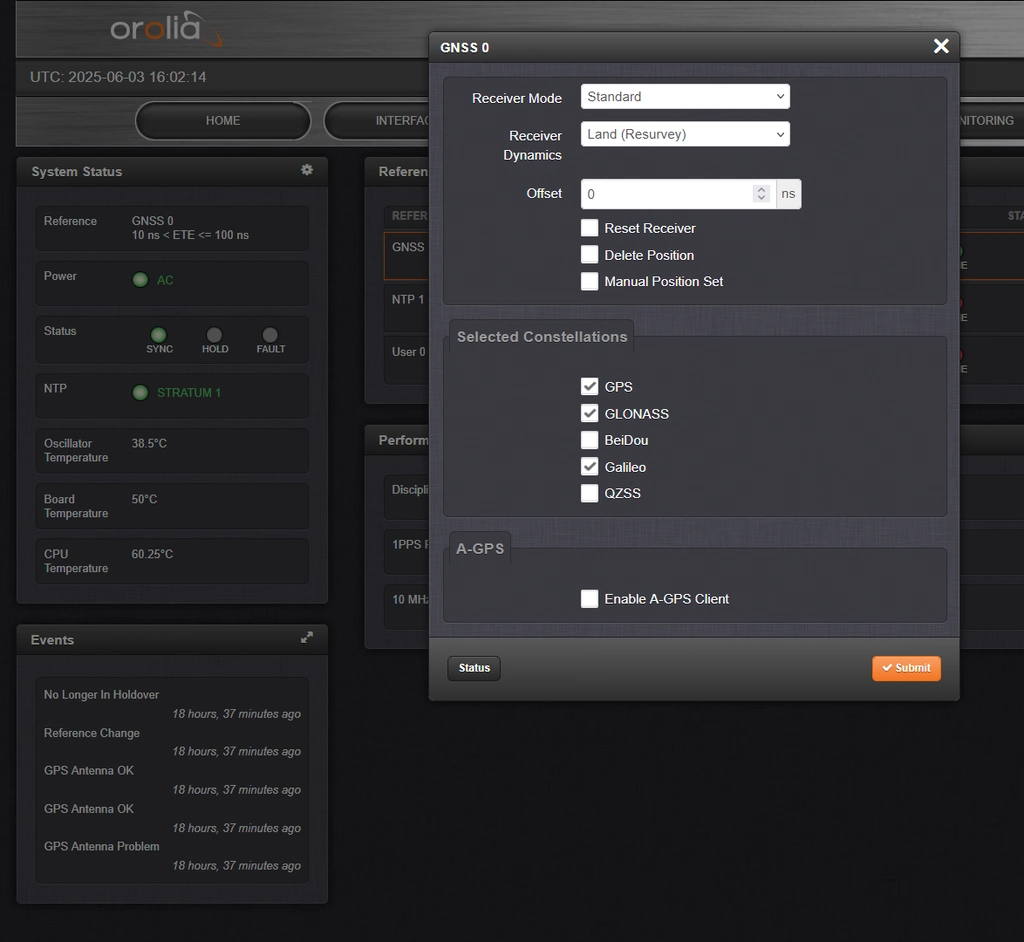The image size is (1024, 942).
Task: Click the A-GPS section heading
Action: tap(480, 549)
